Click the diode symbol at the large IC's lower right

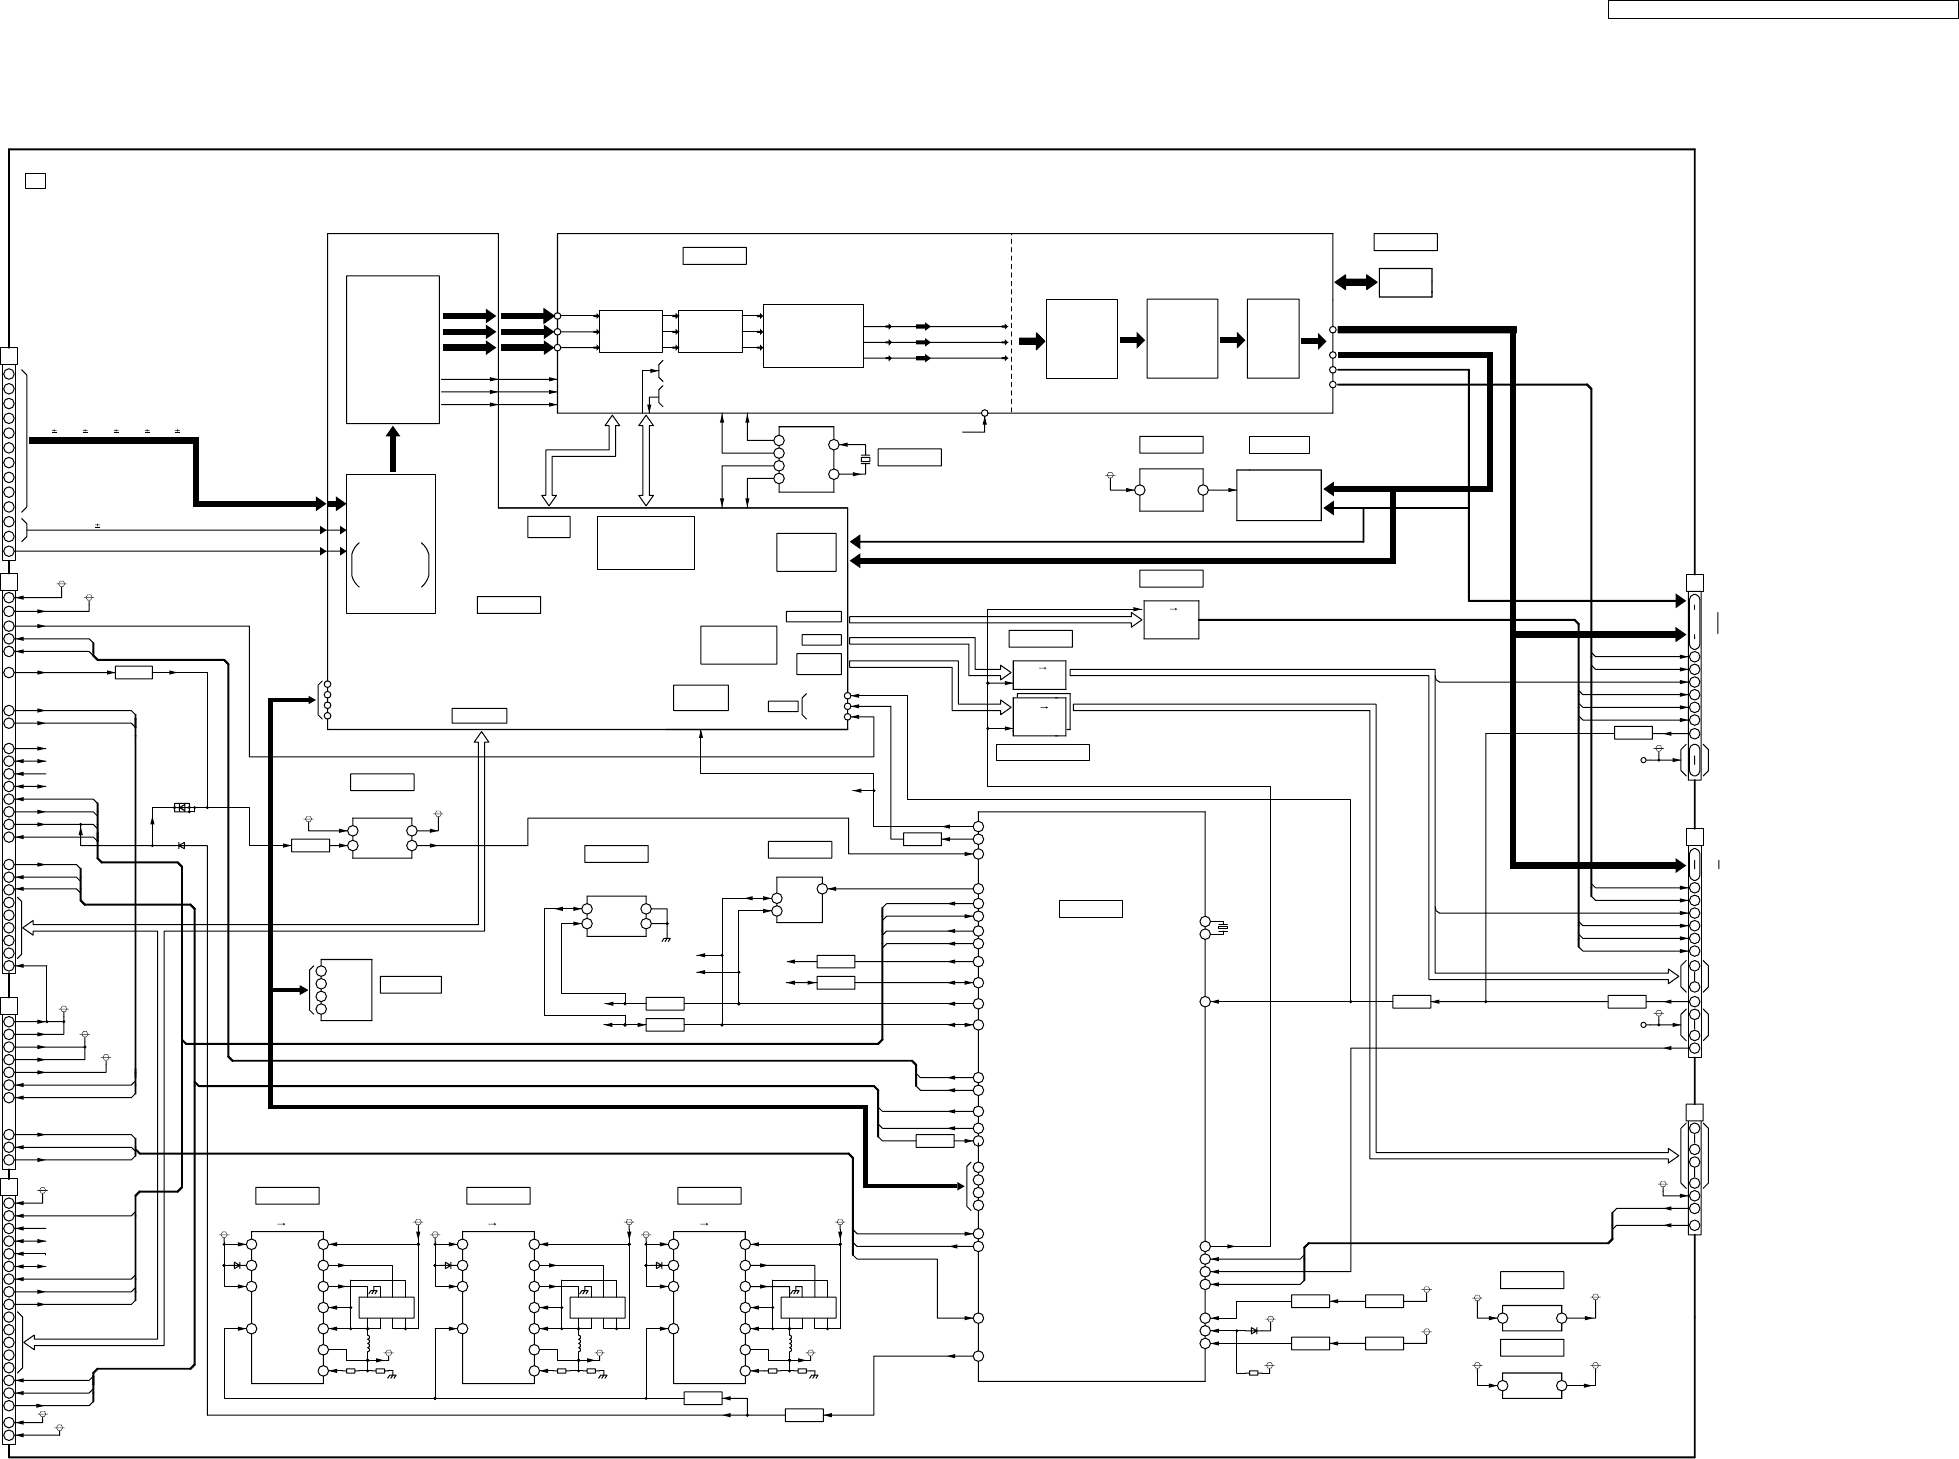click(1254, 1331)
